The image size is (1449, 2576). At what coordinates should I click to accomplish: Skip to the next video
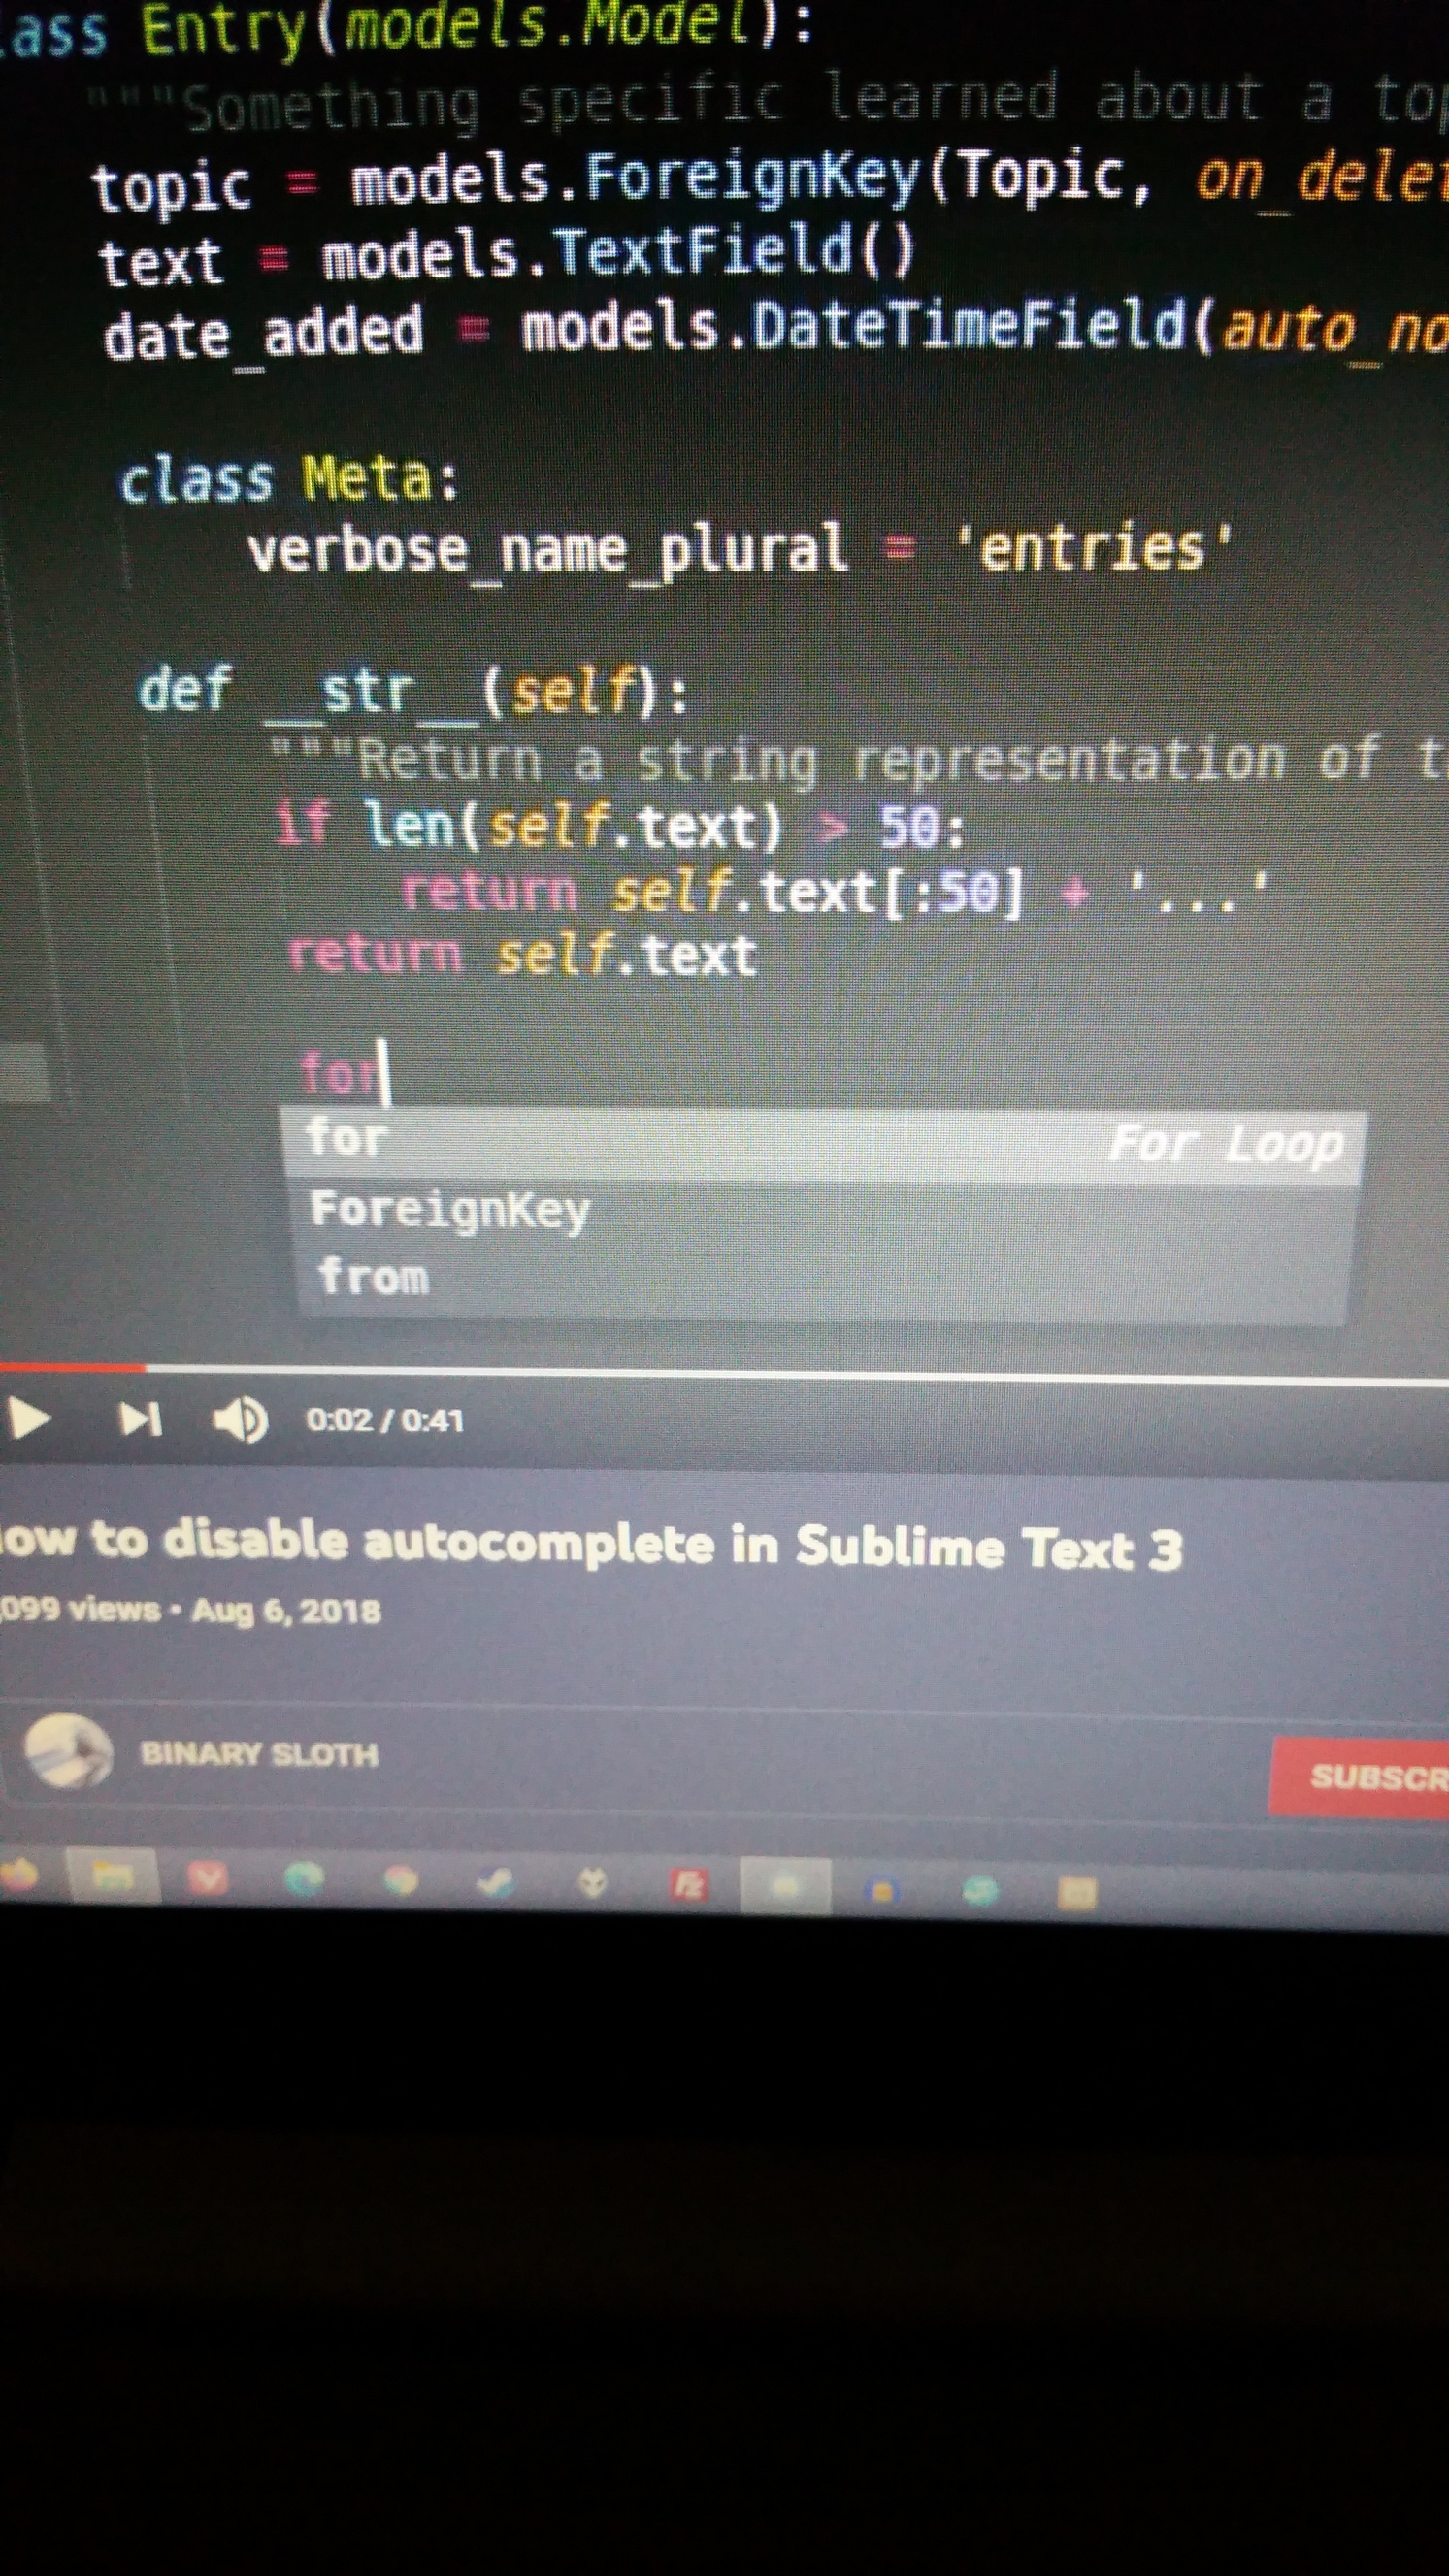[x=139, y=1418]
